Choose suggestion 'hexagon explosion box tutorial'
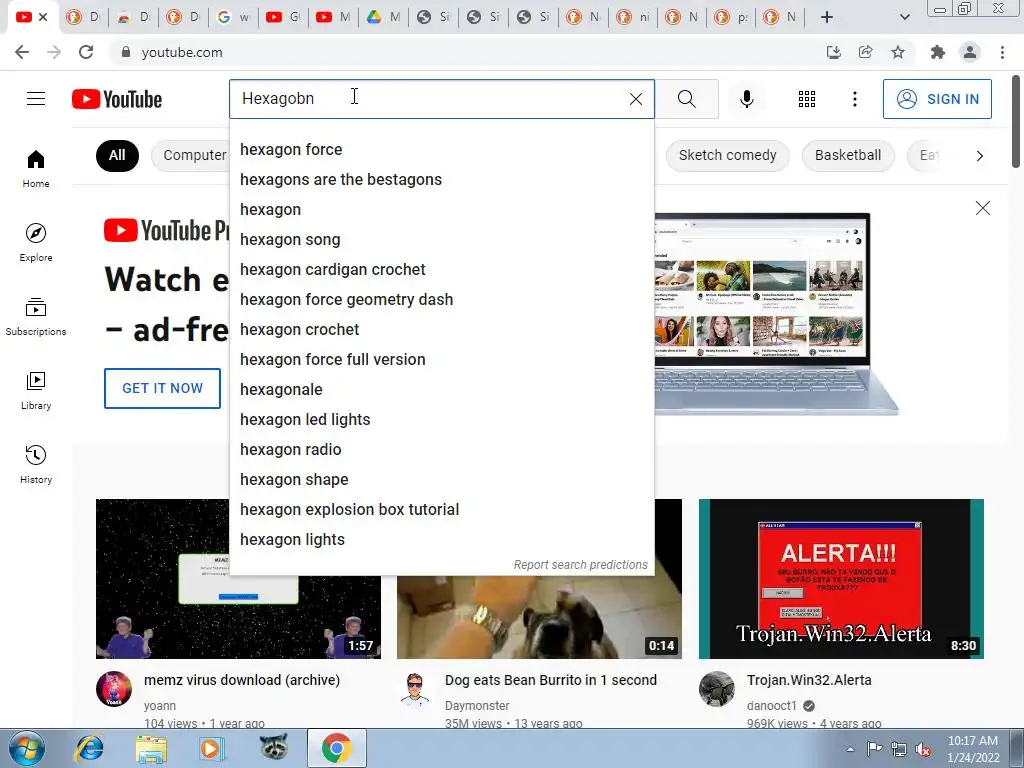 point(441,510)
